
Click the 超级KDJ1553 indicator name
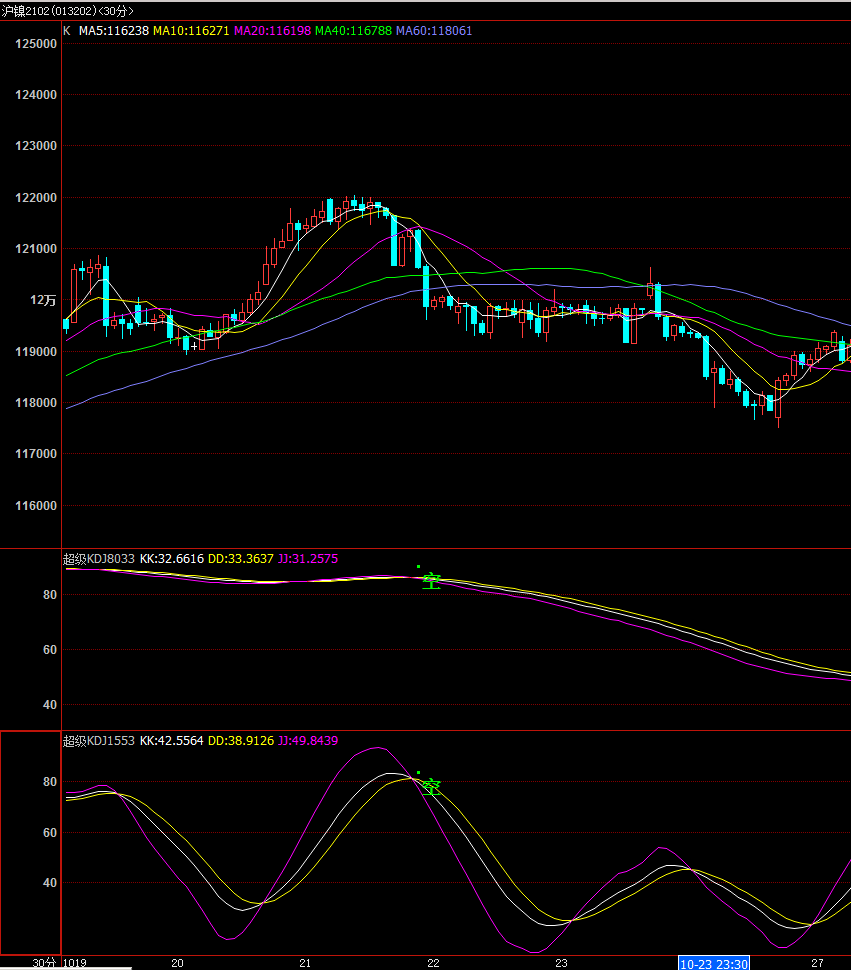[99, 740]
